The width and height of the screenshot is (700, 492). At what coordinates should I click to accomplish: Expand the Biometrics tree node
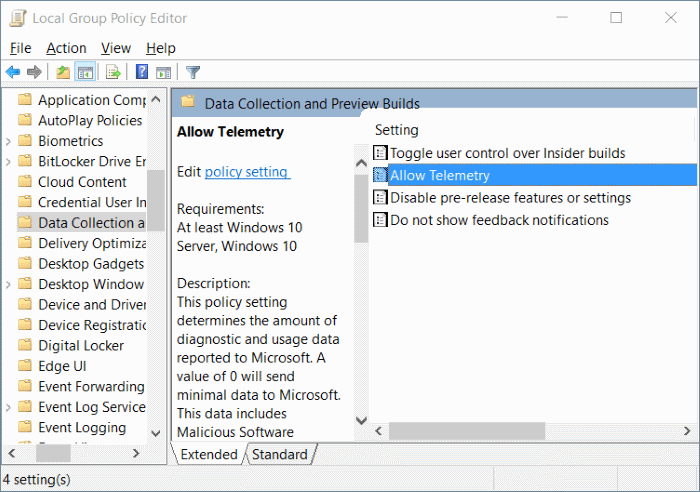pyautogui.click(x=8, y=141)
